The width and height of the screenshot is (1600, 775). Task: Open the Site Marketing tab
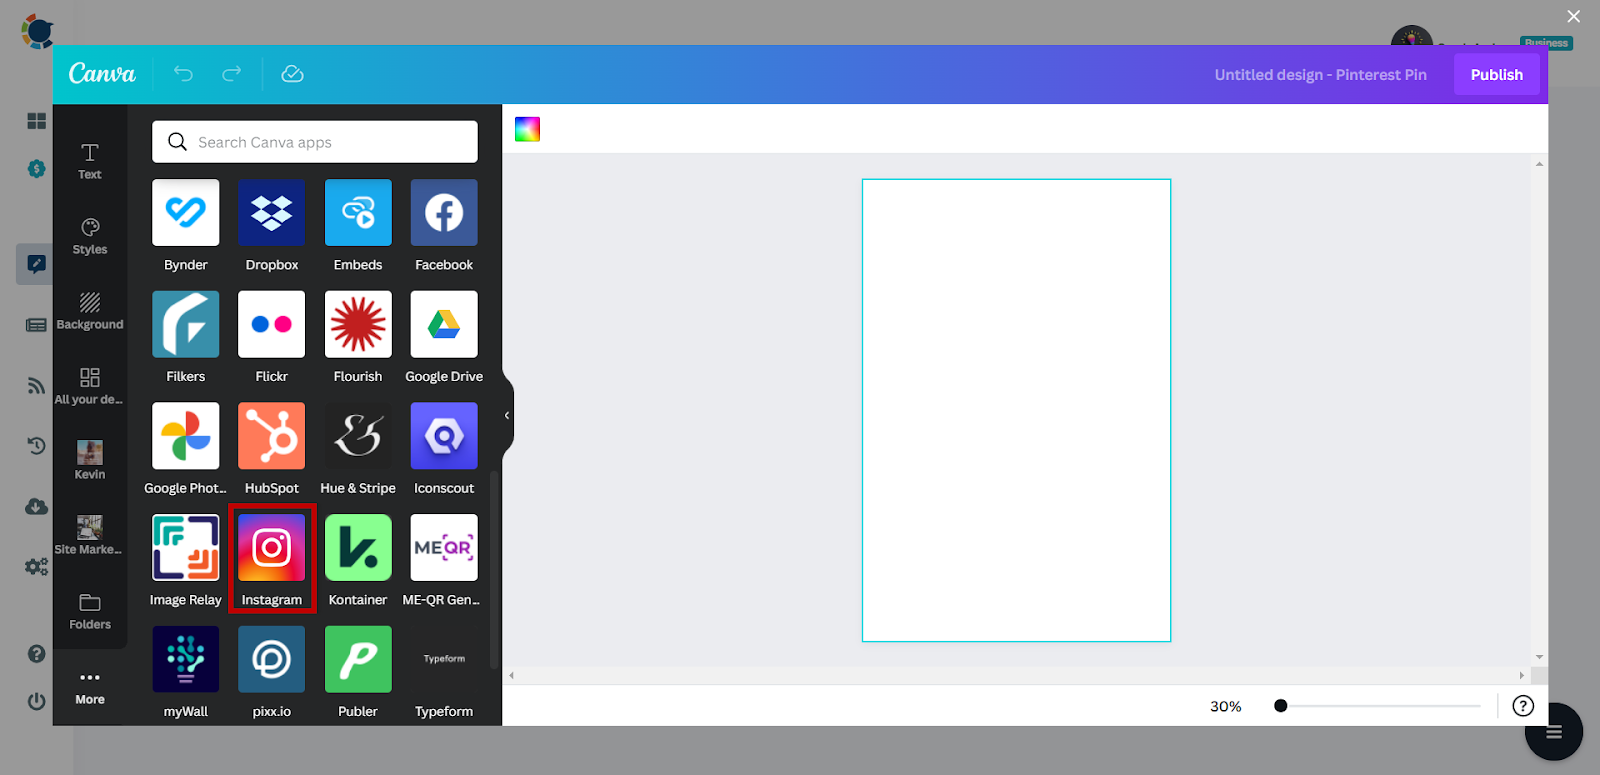point(90,536)
